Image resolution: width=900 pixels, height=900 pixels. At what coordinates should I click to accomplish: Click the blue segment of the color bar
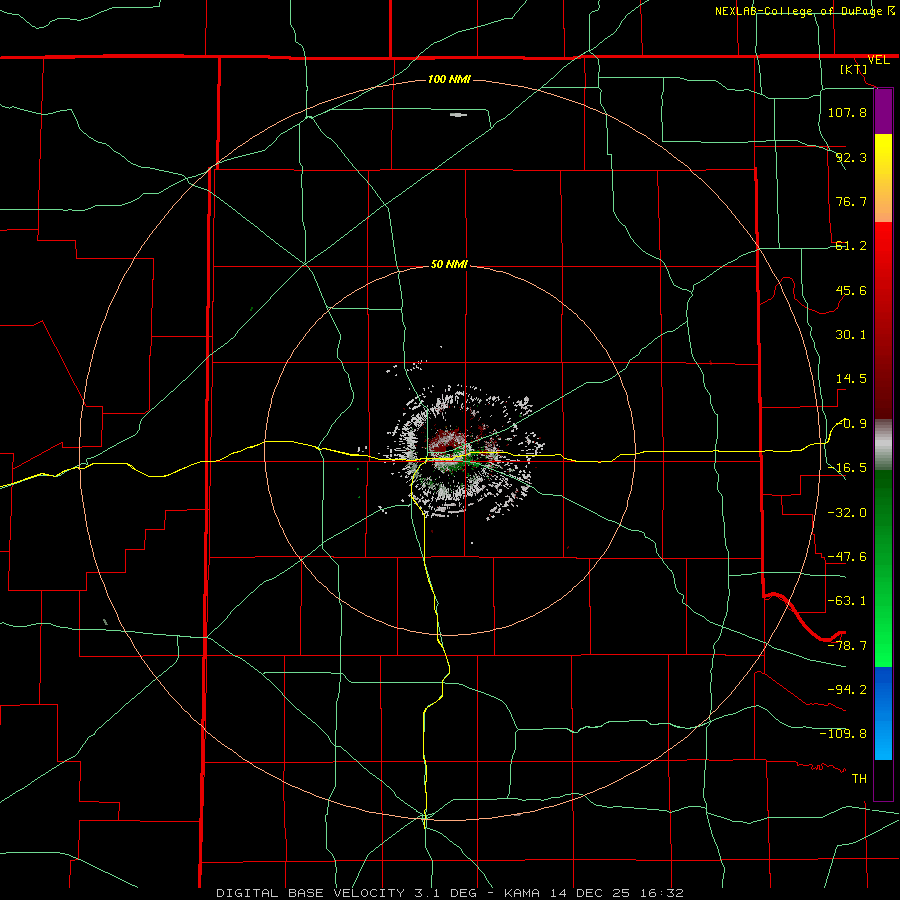883,713
